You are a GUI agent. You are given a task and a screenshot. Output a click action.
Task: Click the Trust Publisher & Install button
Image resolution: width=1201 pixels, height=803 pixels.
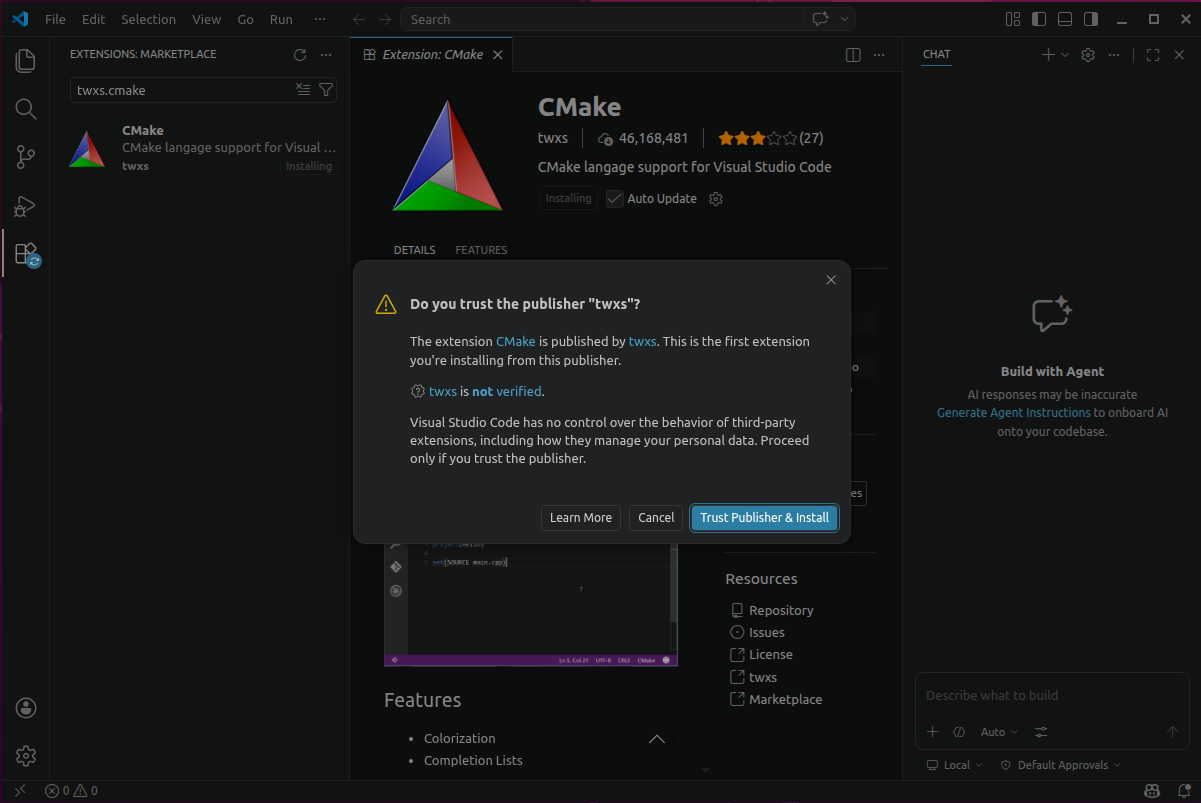pyautogui.click(x=764, y=518)
